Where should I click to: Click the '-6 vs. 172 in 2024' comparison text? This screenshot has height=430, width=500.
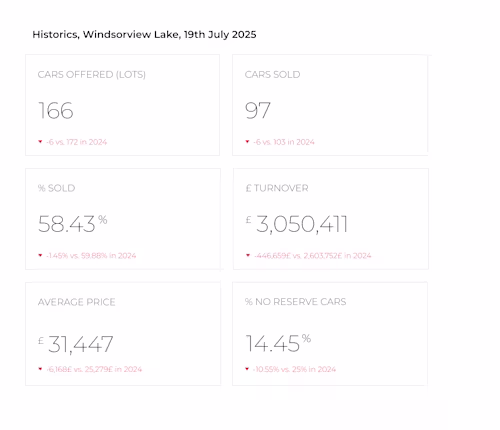(77, 142)
